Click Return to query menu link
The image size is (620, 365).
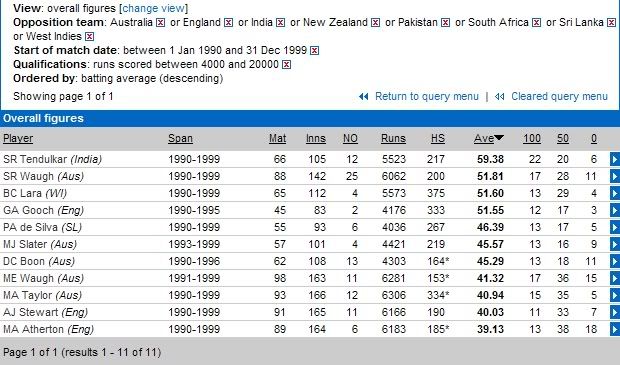point(427,96)
